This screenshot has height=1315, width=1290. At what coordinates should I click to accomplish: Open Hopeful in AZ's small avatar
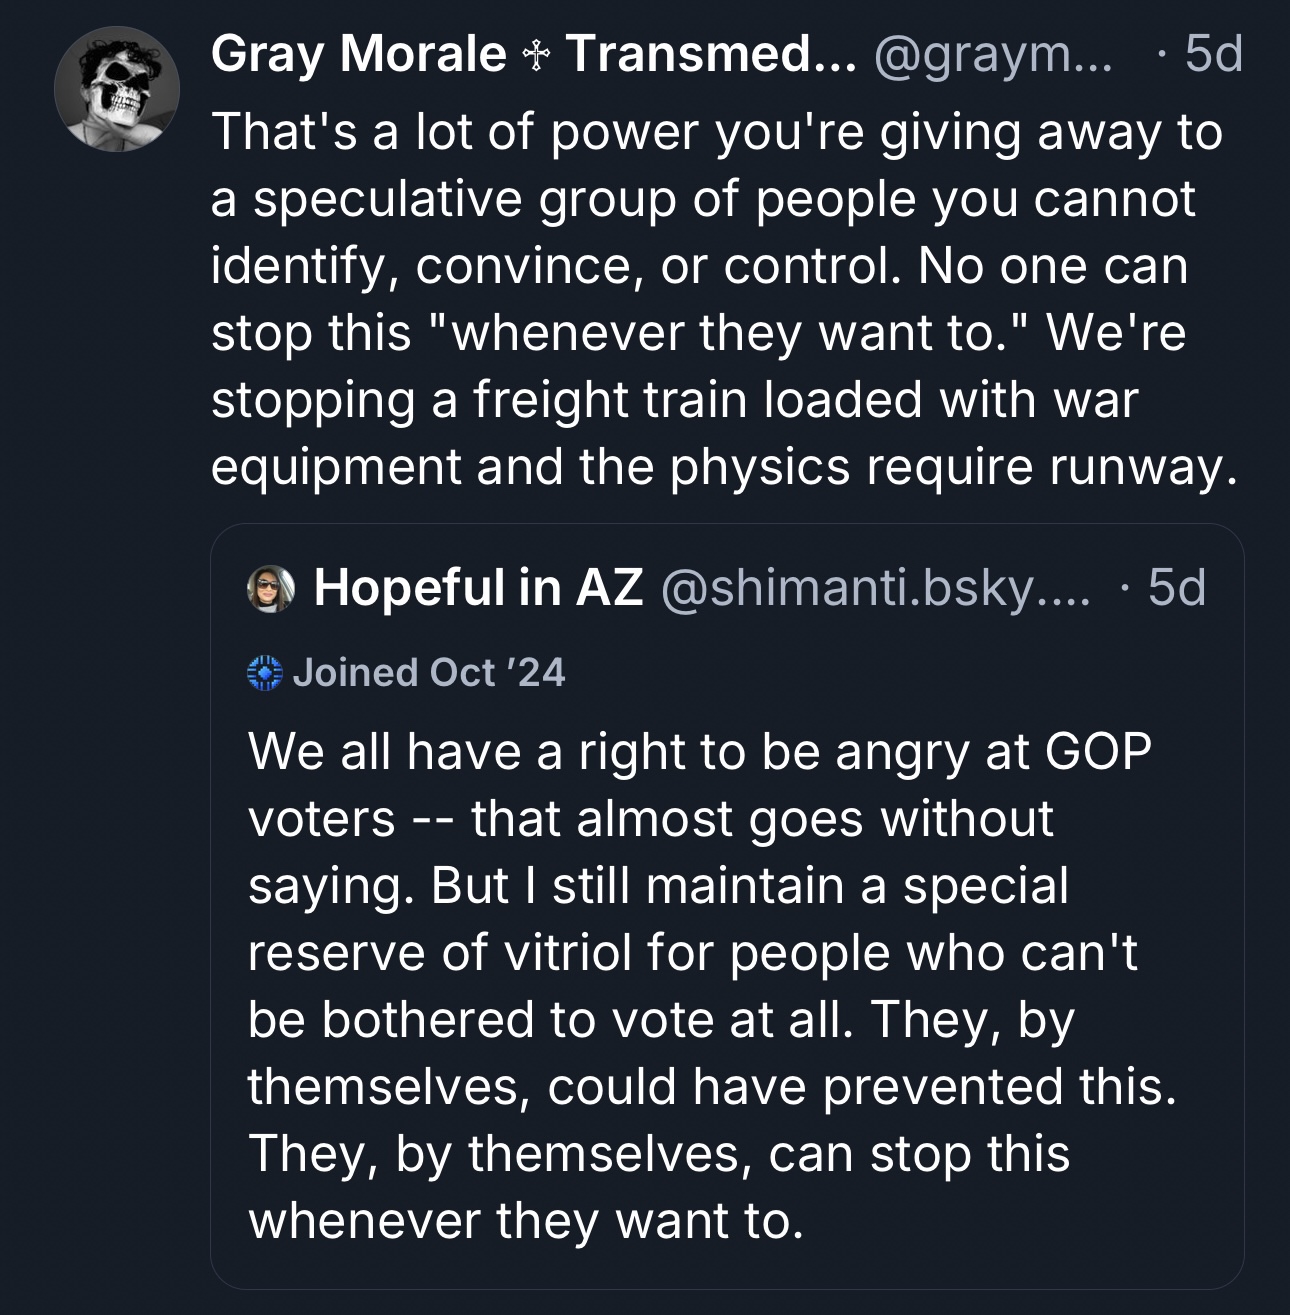coord(270,588)
